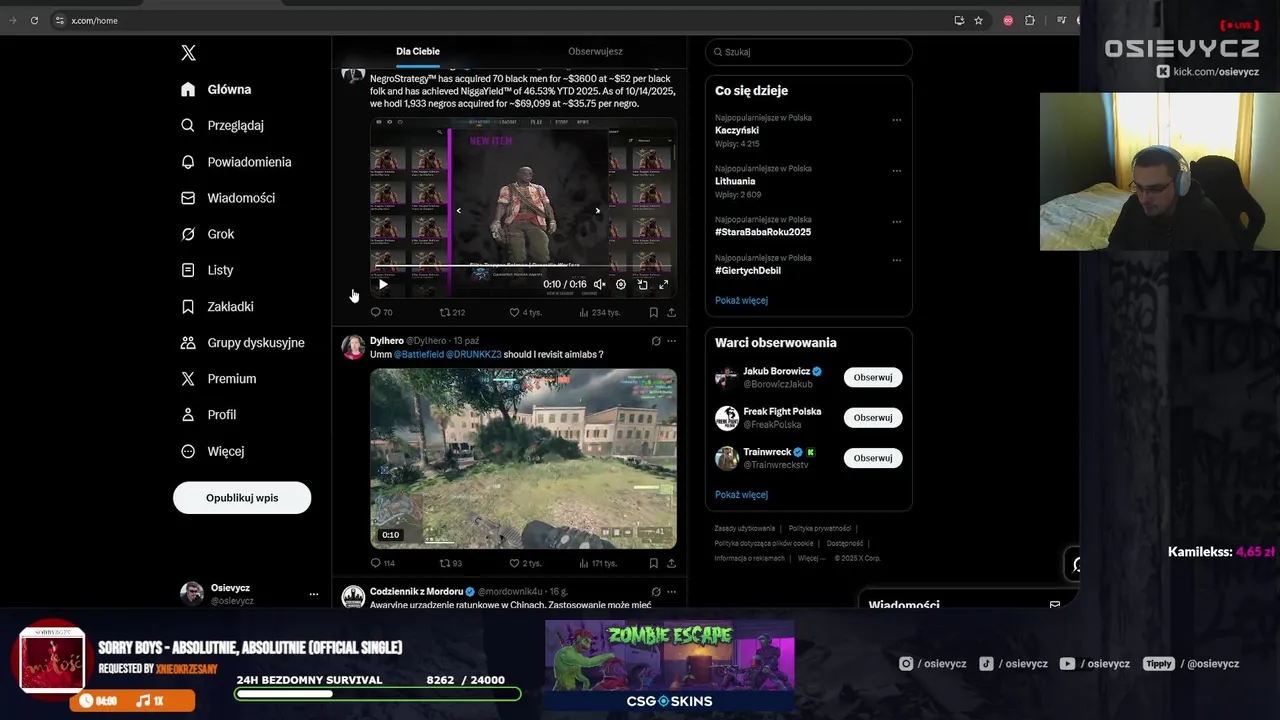Click Pokaż więcej under trends

(741, 300)
